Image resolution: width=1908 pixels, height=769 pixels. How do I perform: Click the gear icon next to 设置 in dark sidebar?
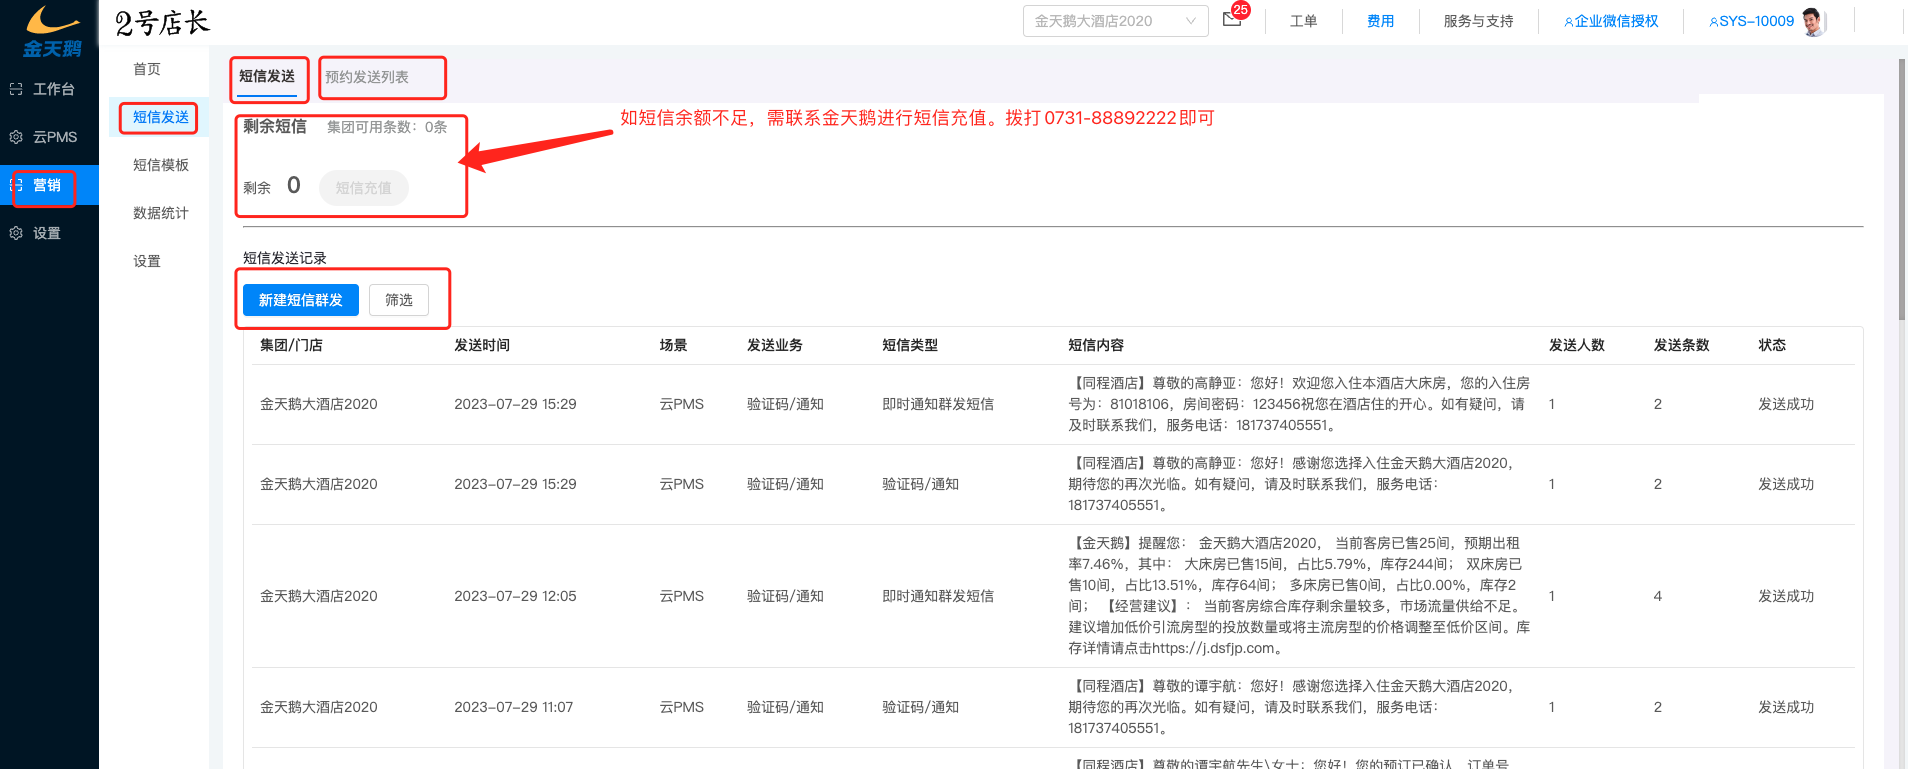[x=16, y=233]
